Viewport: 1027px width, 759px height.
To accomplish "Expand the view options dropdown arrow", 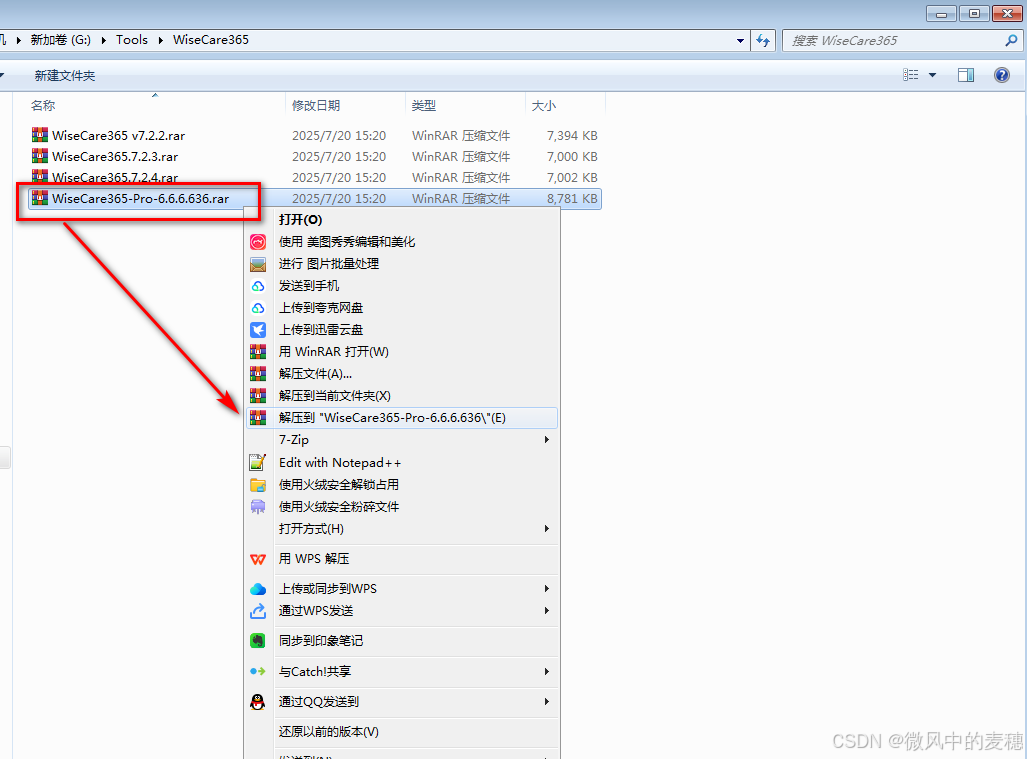I will (933, 75).
